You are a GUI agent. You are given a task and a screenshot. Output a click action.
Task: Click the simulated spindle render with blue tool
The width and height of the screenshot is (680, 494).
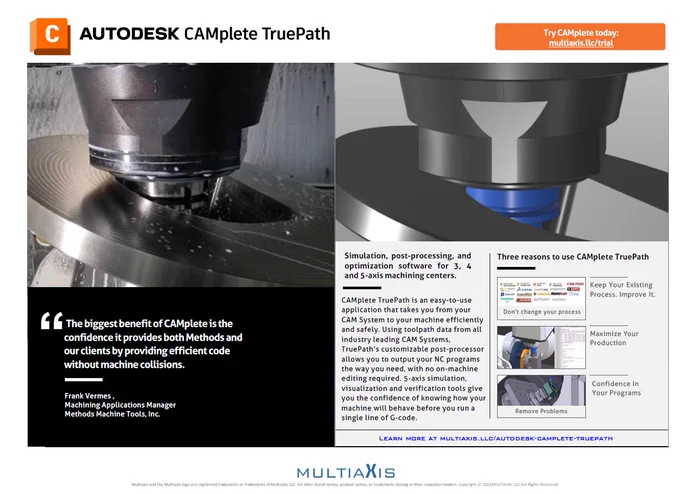[502, 152]
